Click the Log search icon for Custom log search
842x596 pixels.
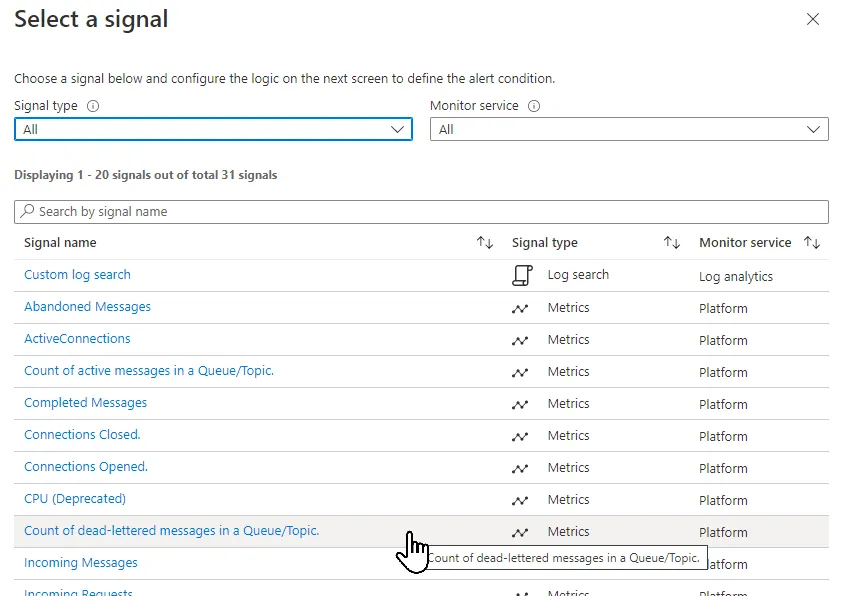[x=521, y=276]
